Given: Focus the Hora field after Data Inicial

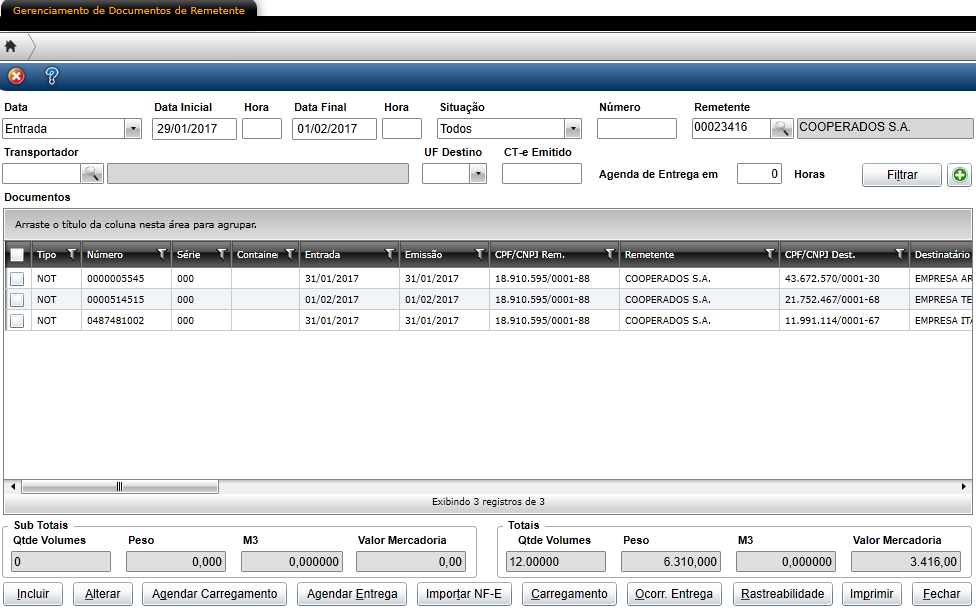Looking at the screenshot, I should pyautogui.click(x=262, y=129).
